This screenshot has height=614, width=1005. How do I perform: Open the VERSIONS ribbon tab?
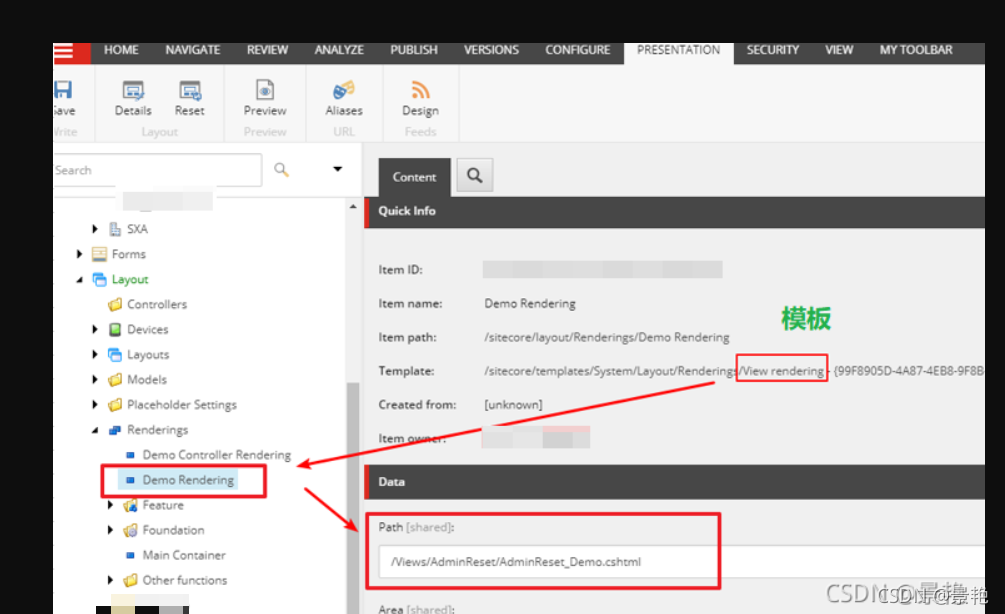pyautogui.click(x=492, y=50)
